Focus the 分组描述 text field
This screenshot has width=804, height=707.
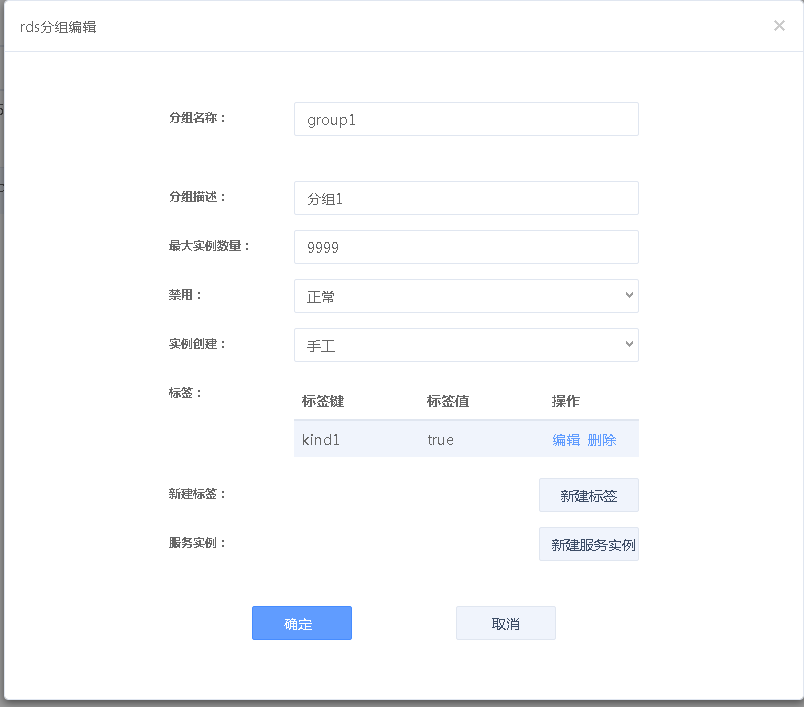tap(466, 198)
